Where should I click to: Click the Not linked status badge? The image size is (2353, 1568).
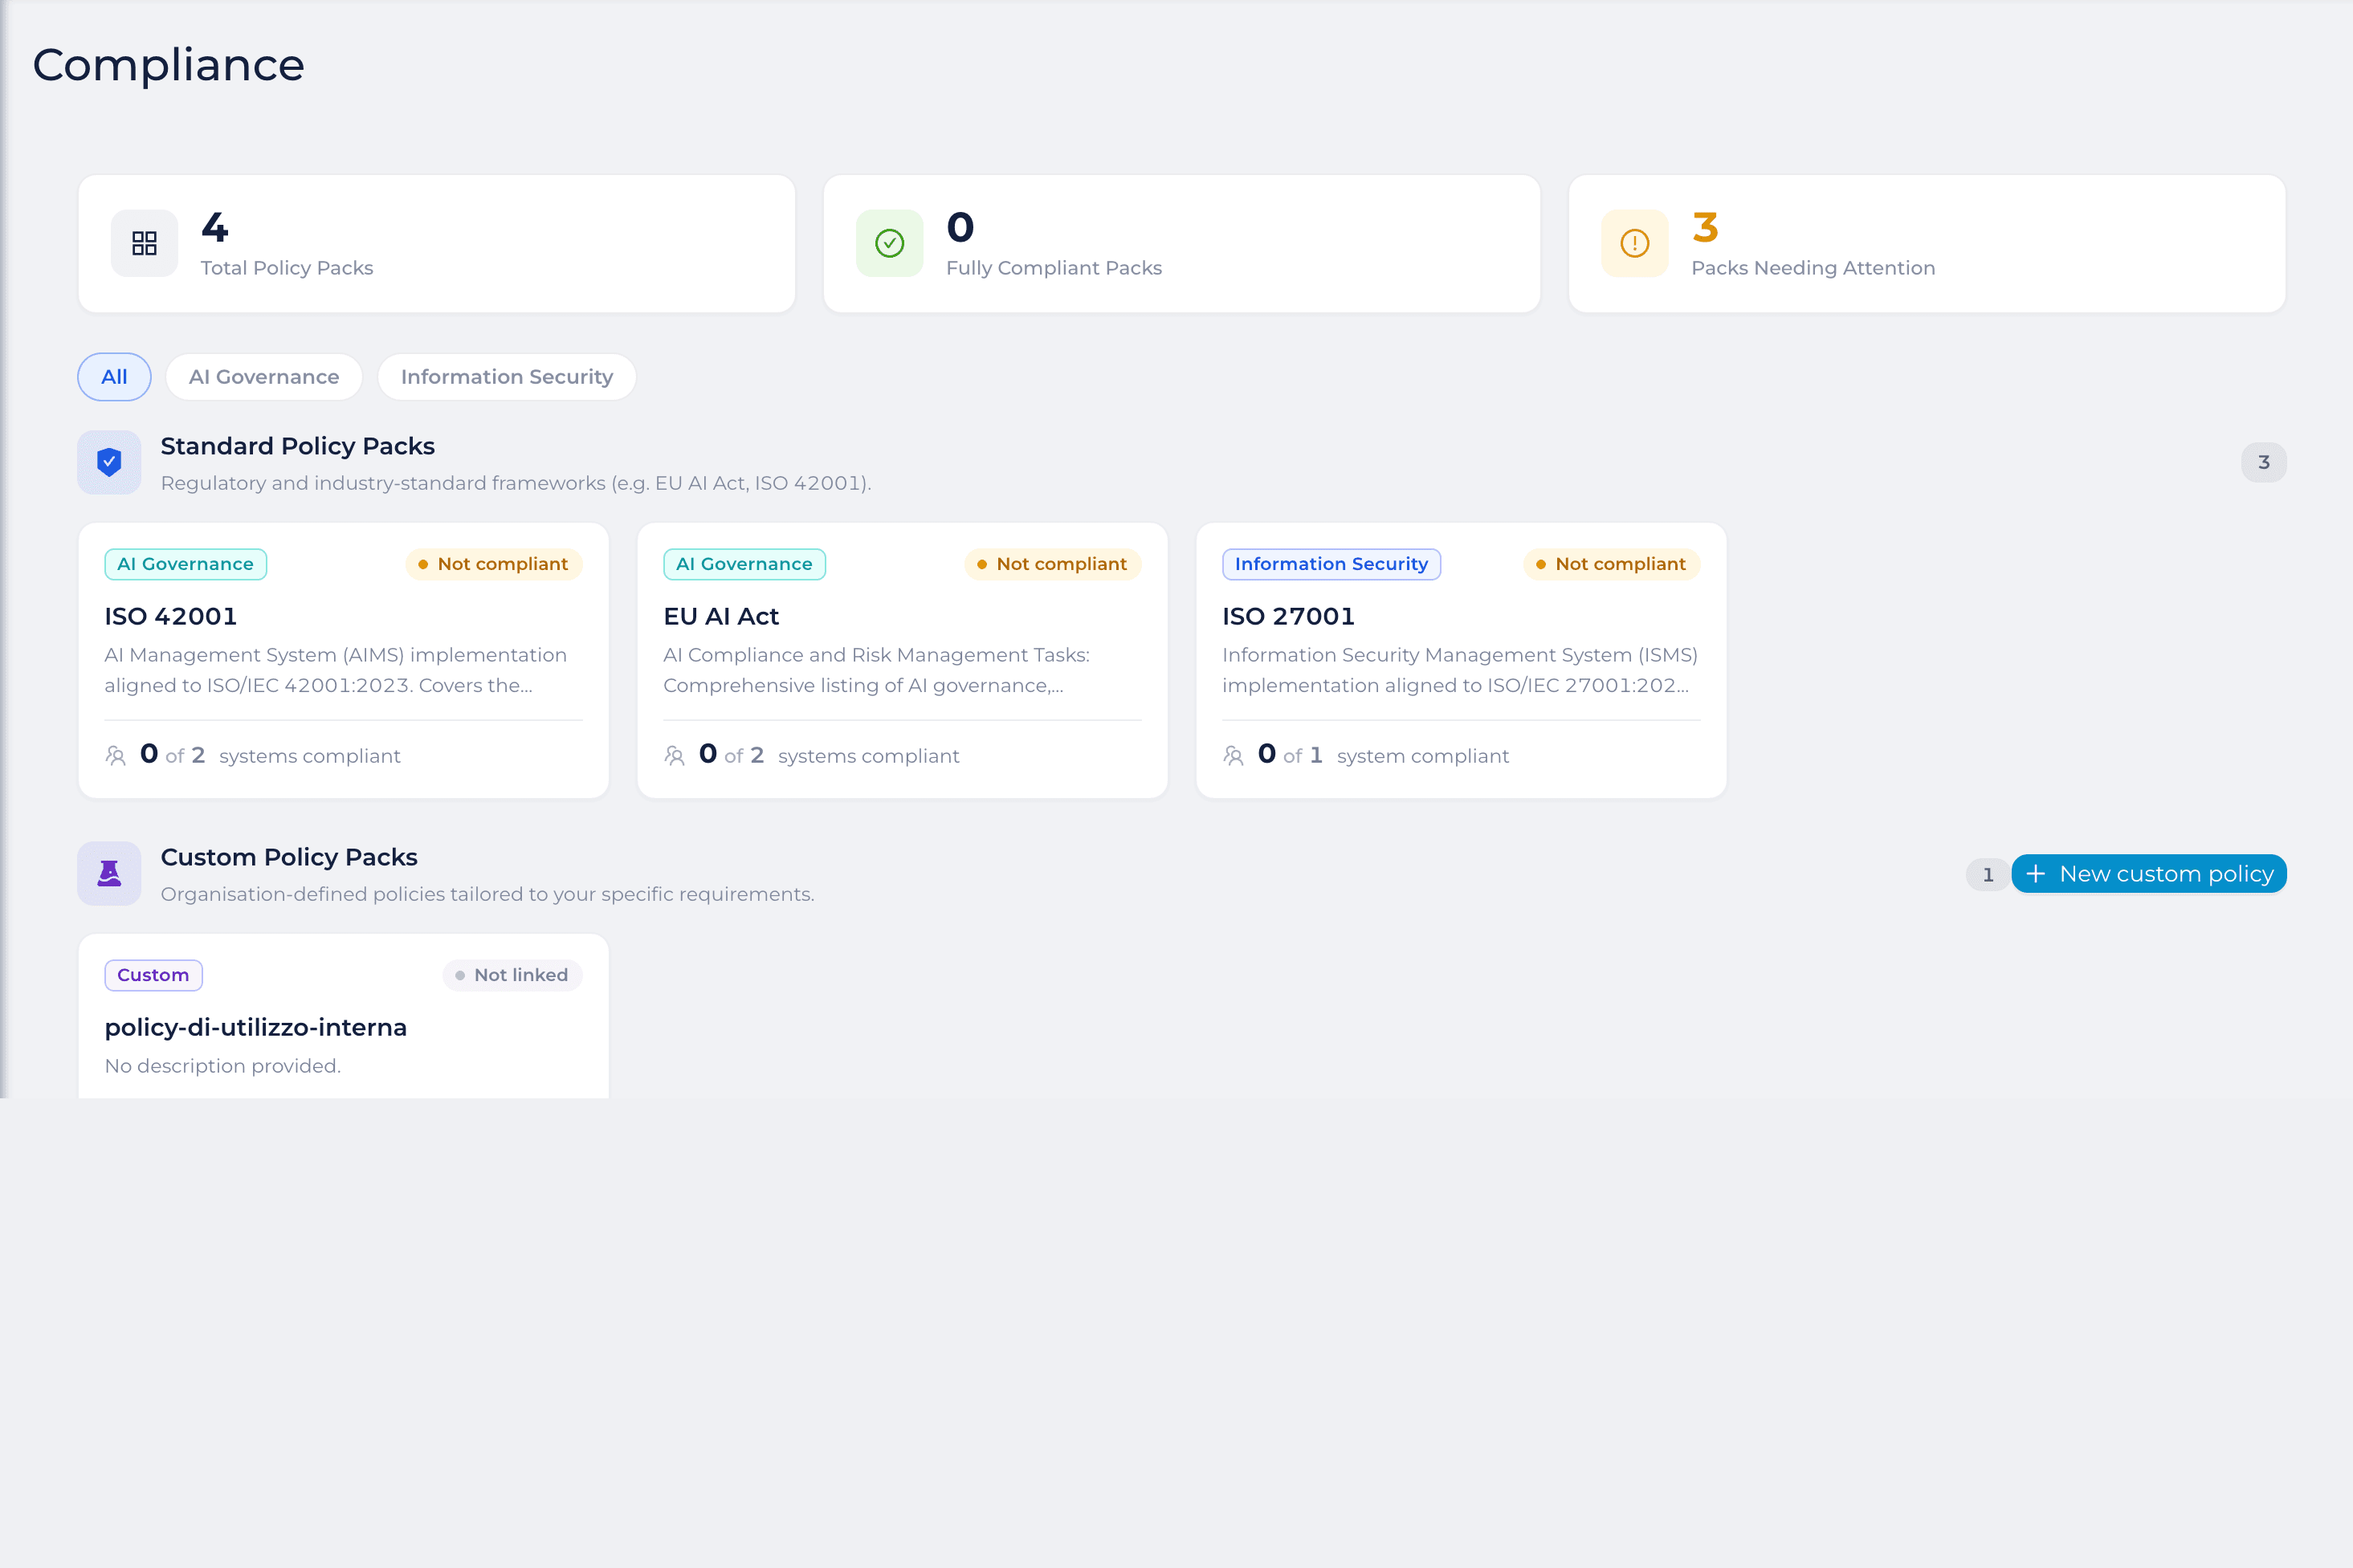(512, 975)
